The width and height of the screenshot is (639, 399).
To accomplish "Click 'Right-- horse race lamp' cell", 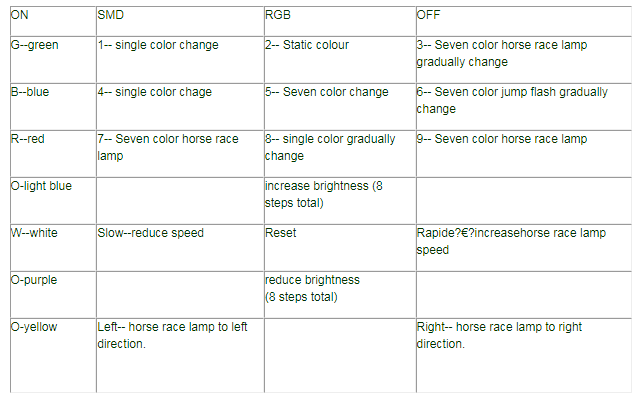I will click(x=524, y=355).
